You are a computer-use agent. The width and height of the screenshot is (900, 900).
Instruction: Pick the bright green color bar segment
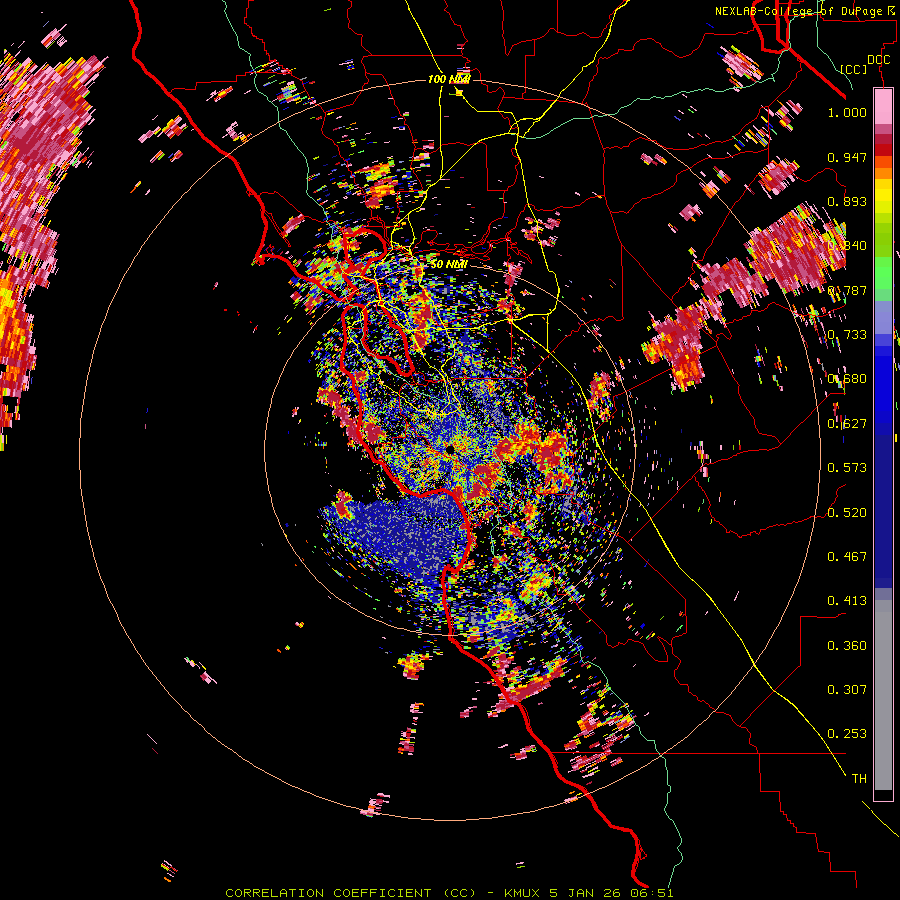pyautogui.click(x=883, y=273)
